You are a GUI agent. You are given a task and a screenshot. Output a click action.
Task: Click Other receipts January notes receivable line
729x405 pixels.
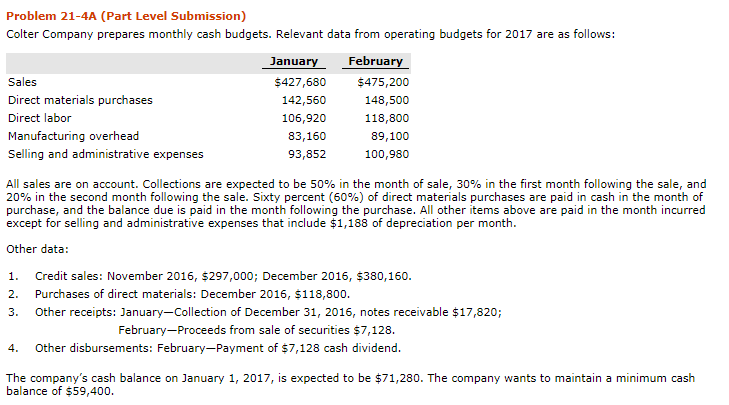(268, 312)
